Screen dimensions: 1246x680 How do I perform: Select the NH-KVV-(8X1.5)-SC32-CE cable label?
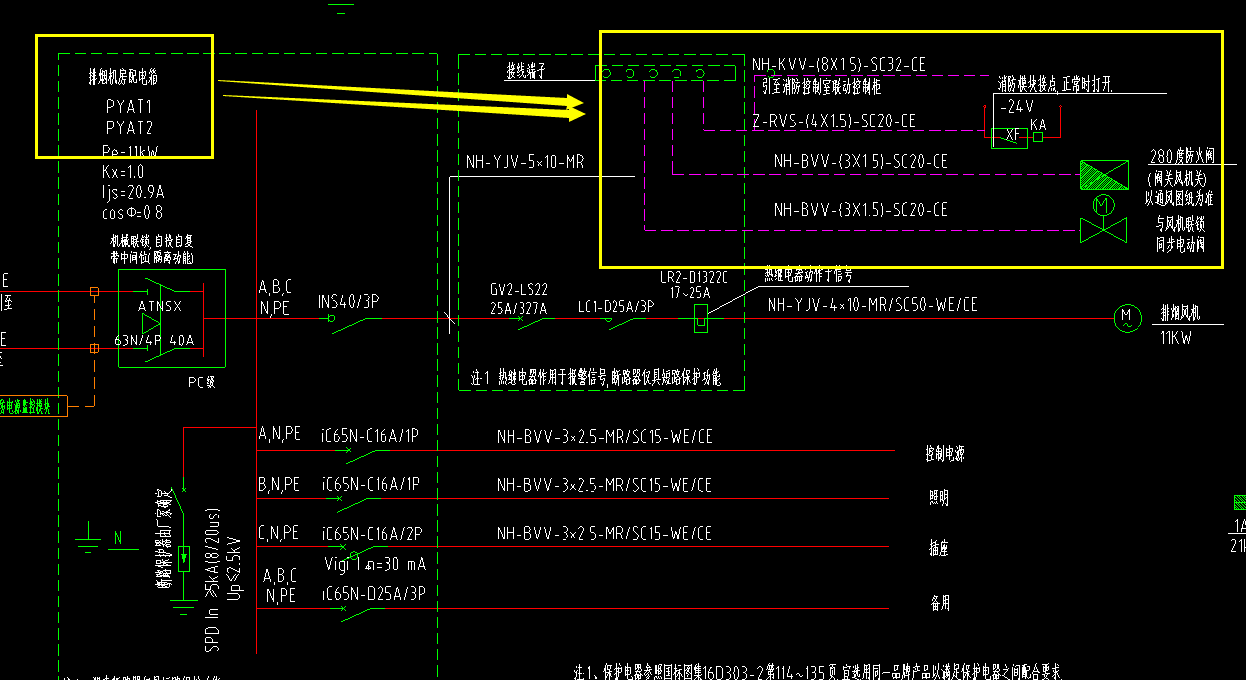(839, 65)
